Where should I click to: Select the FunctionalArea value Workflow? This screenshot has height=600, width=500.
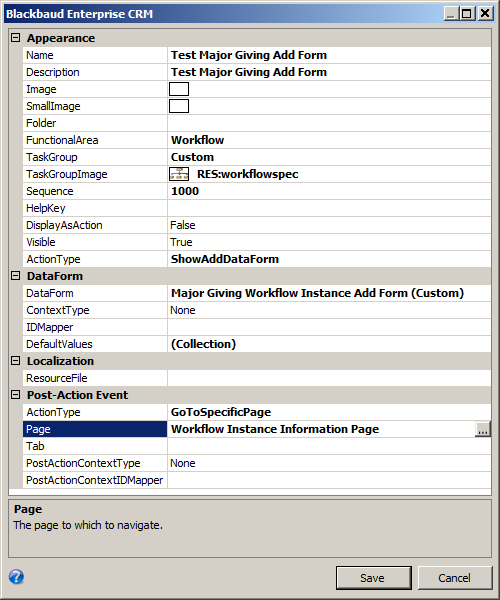pyautogui.click(x=329, y=140)
